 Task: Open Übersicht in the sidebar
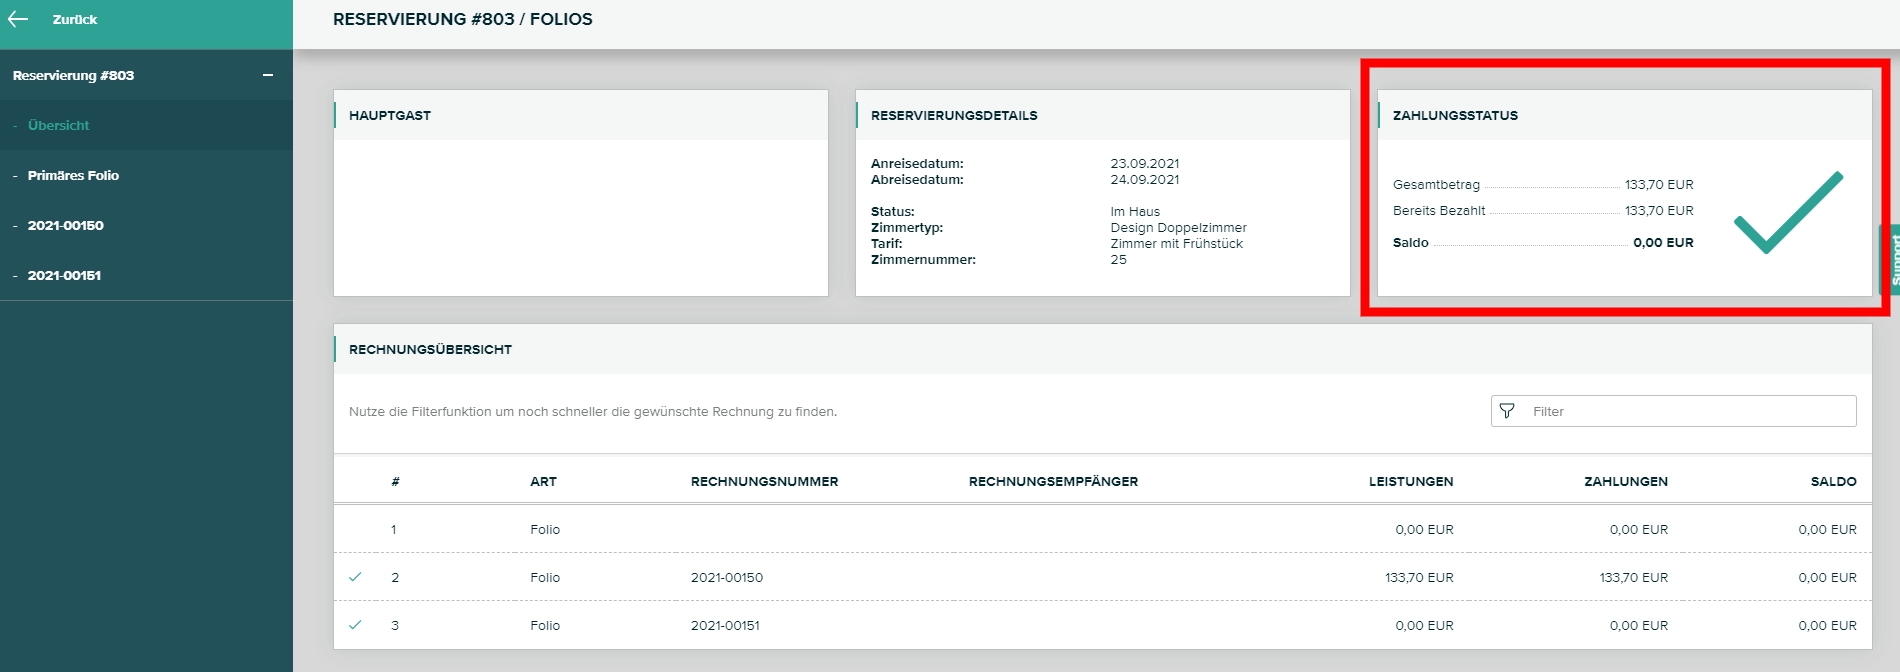[x=58, y=125]
